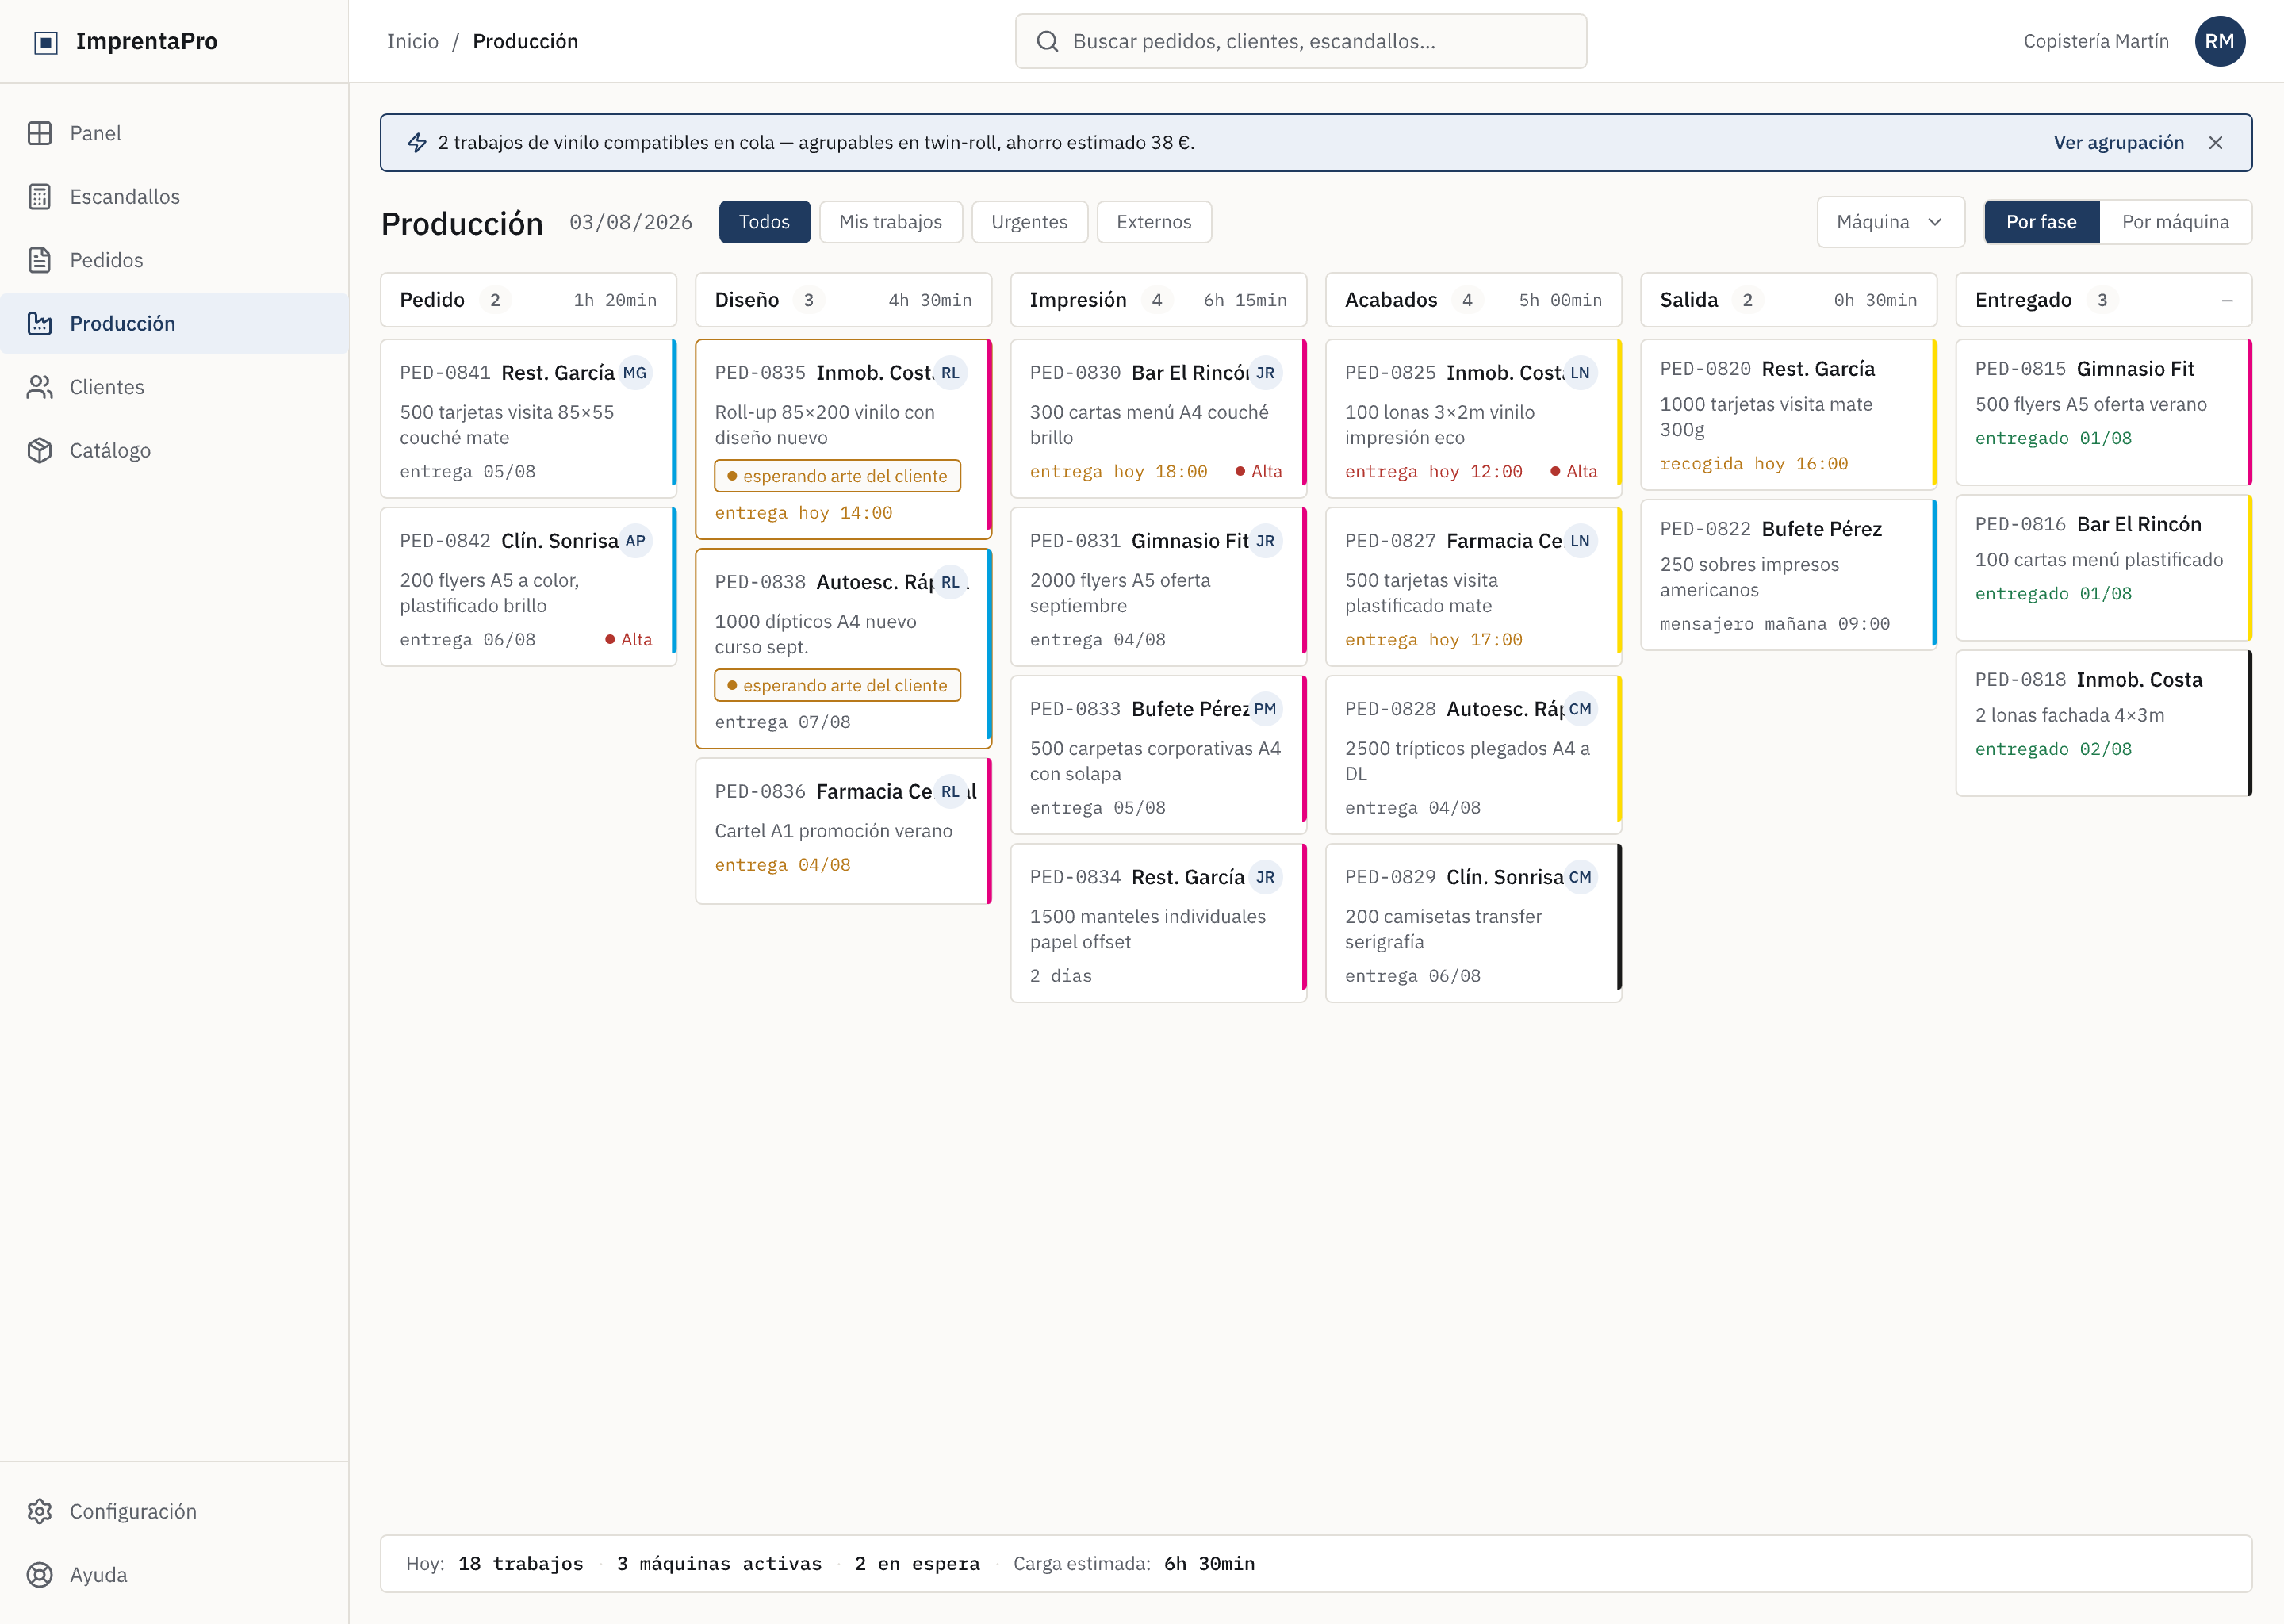This screenshot has height=1624, width=2284.
Task: Click the search magnifier icon
Action: coord(1047,41)
